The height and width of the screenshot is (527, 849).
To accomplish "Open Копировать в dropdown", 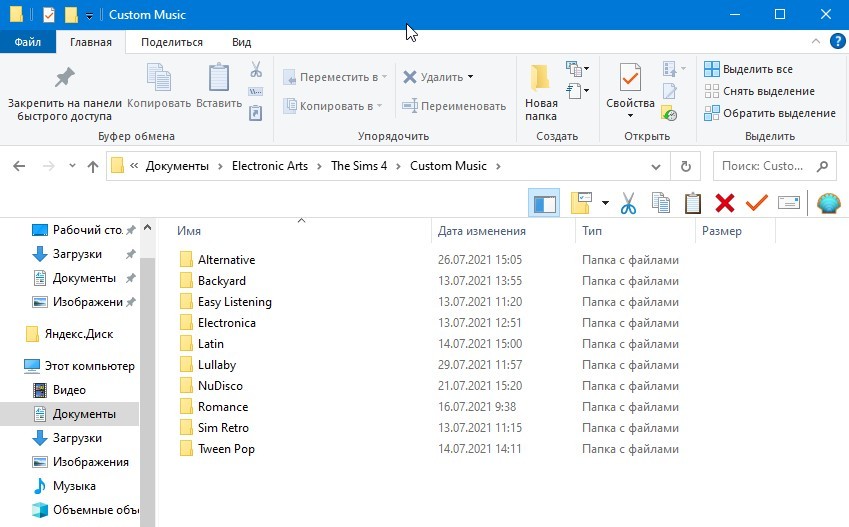I will 333,106.
